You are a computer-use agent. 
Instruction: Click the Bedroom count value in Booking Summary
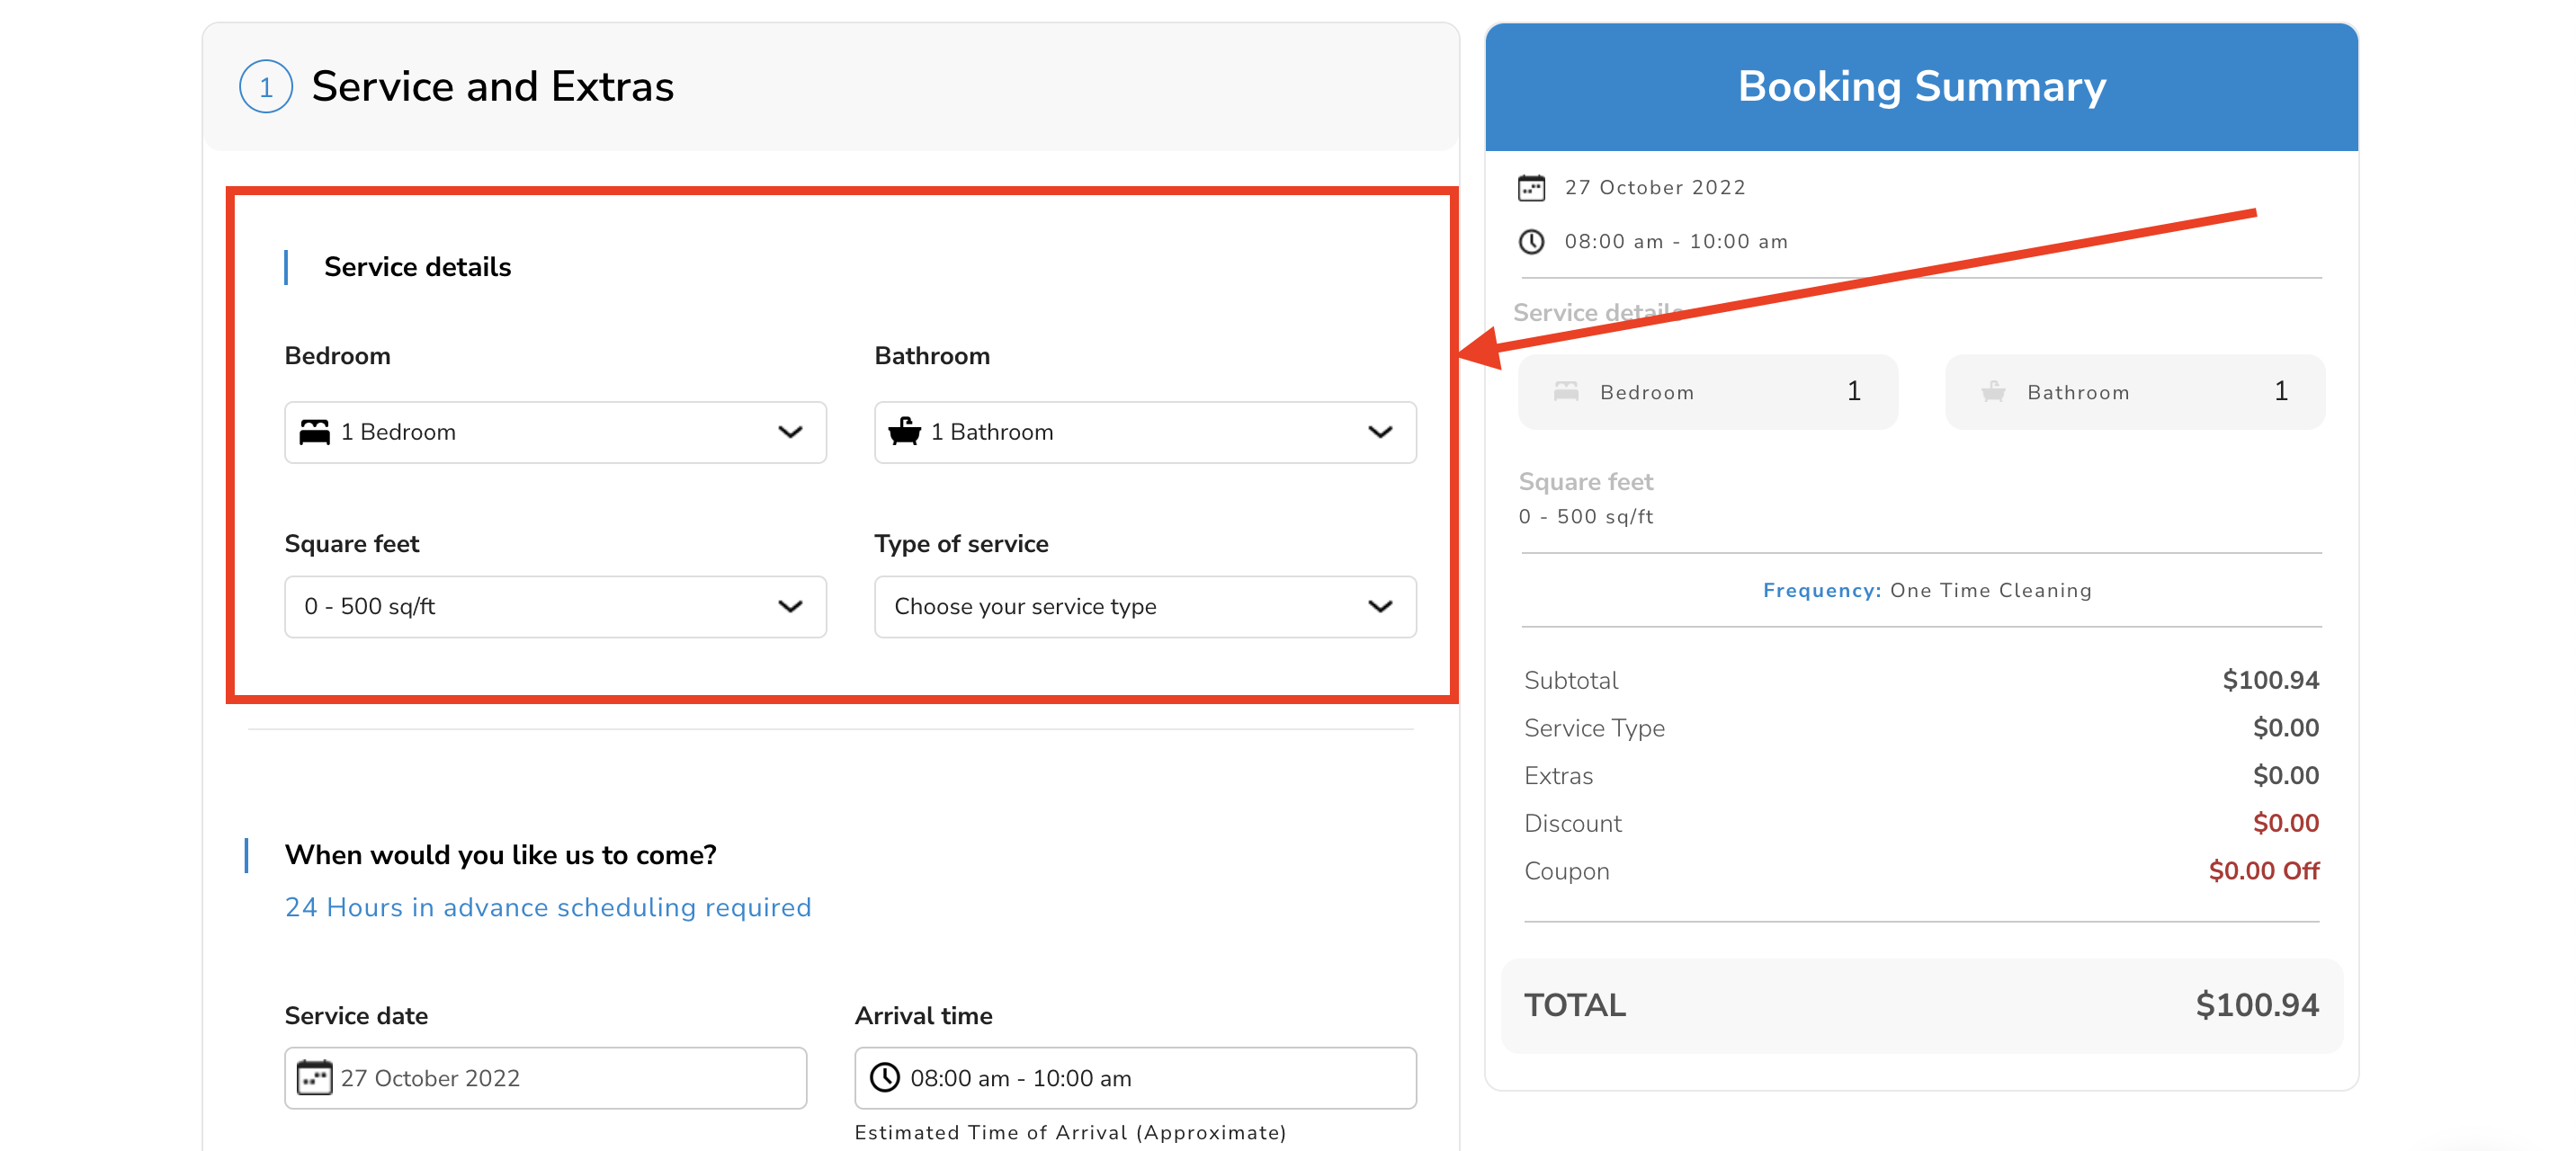pos(1853,391)
